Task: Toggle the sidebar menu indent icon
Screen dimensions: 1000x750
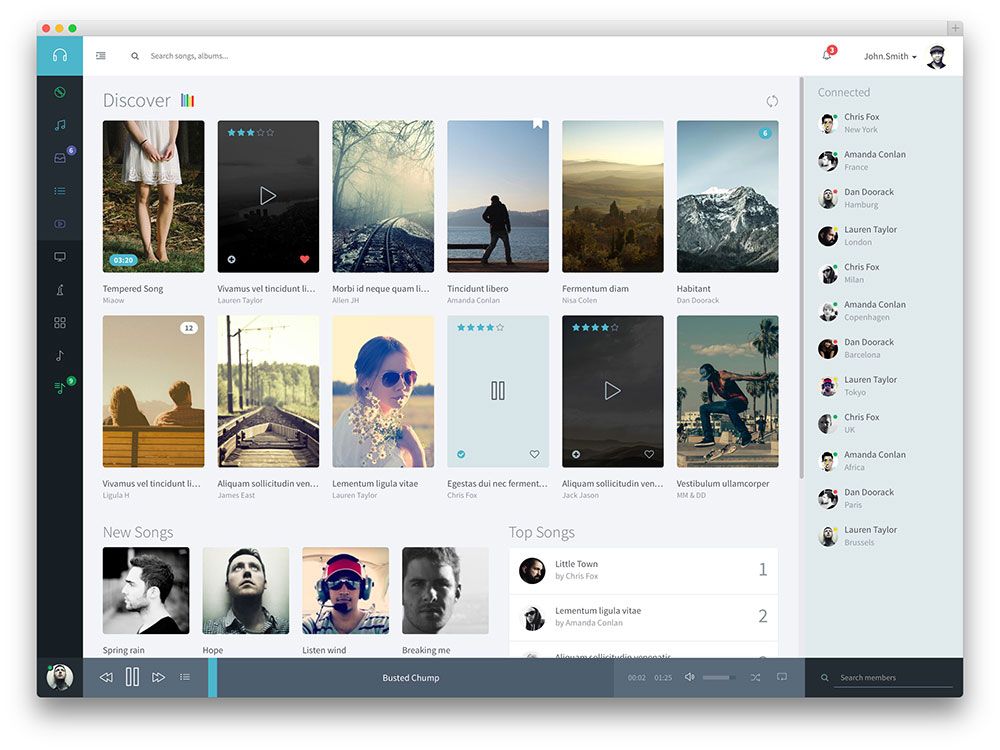Action: point(101,56)
